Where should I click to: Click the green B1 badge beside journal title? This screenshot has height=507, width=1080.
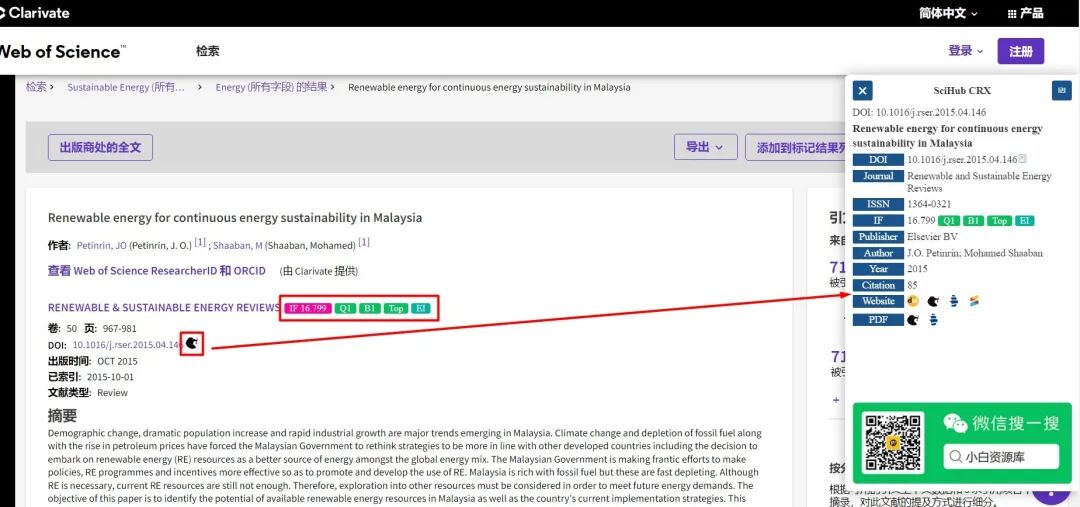click(369, 308)
